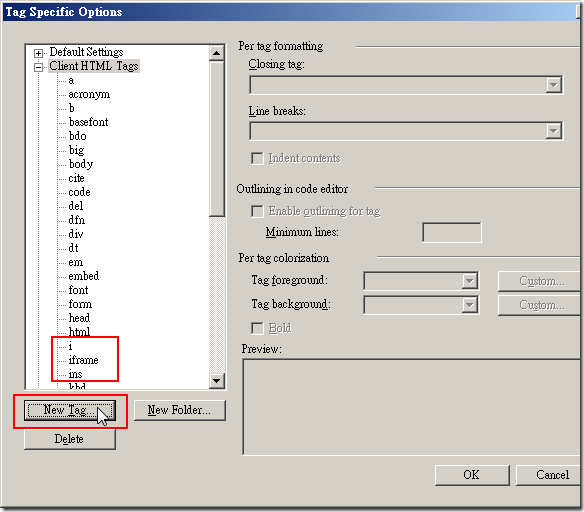Select the em tag
584x512 pixels.
[76, 262]
